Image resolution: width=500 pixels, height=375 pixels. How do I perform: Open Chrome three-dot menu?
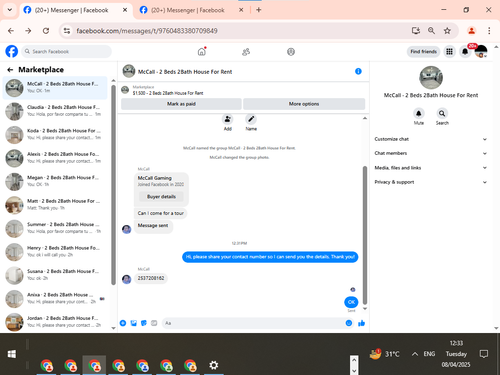click(489, 31)
